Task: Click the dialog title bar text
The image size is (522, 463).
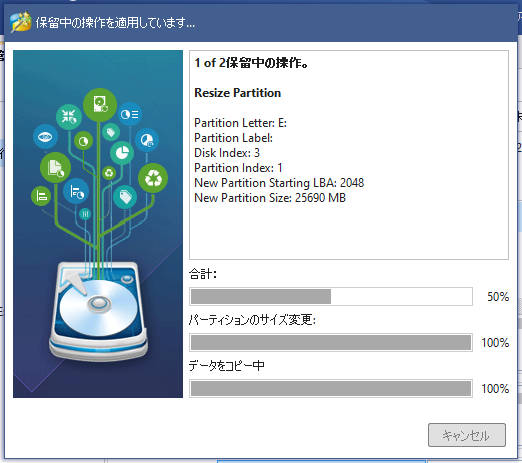Action: [x=115, y=23]
